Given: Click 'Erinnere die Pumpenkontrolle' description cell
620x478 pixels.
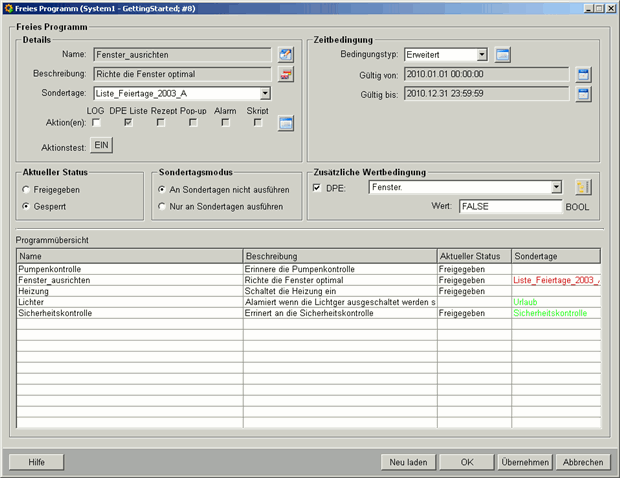Looking at the screenshot, I should pyautogui.click(x=340, y=269).
